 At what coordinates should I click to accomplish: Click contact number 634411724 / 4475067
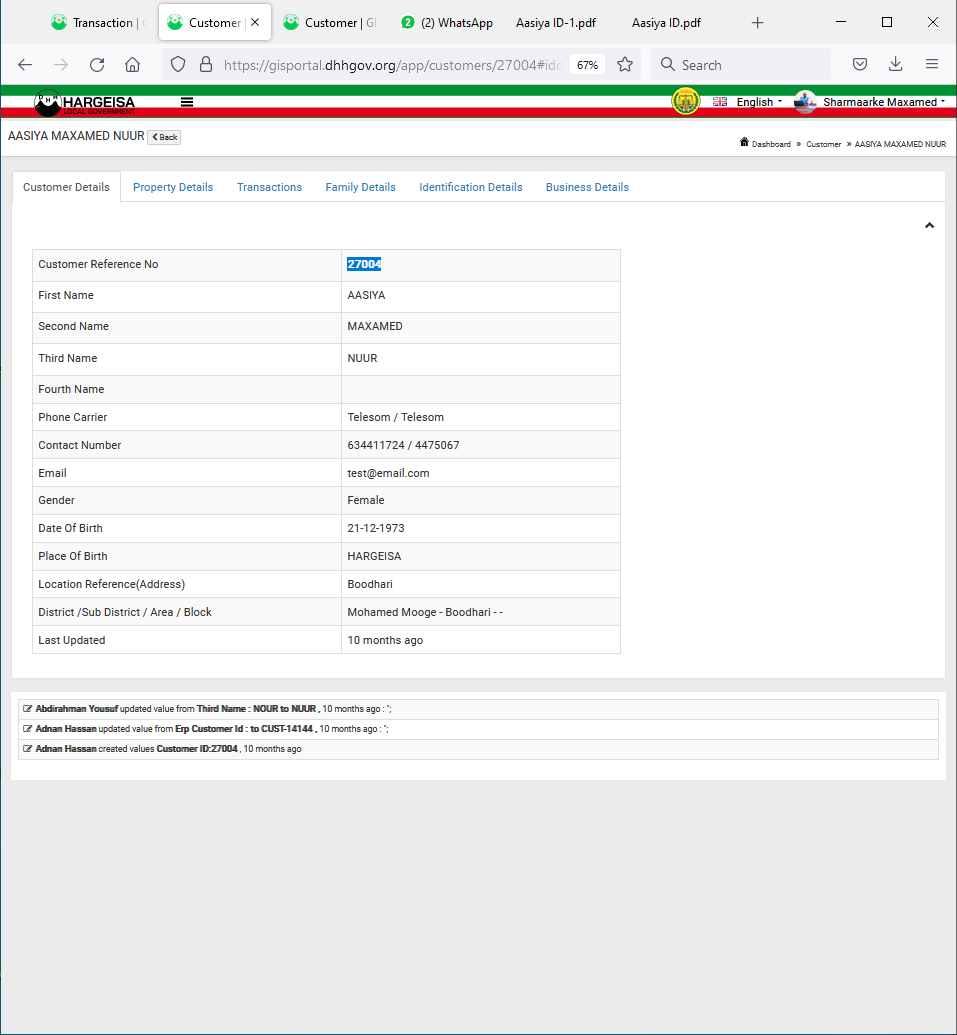403,446
